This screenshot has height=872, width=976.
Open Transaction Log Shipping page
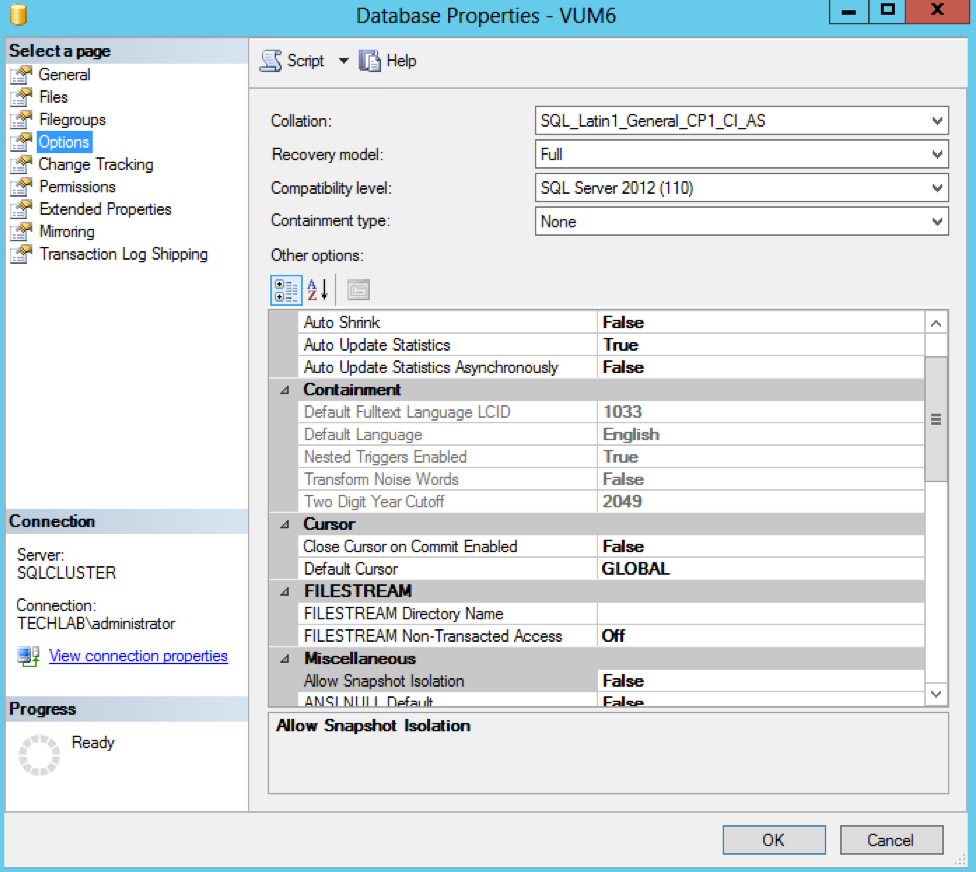[x=123, y=254]
